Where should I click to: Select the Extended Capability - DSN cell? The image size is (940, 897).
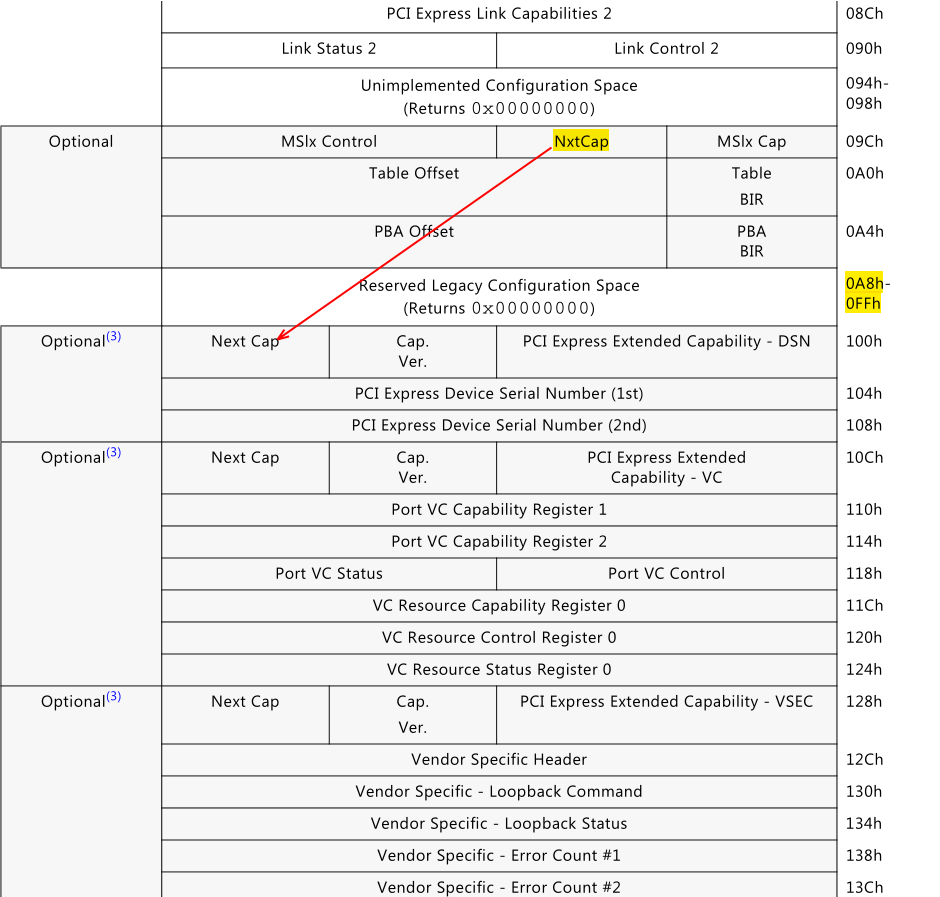[x=667, y=352]
